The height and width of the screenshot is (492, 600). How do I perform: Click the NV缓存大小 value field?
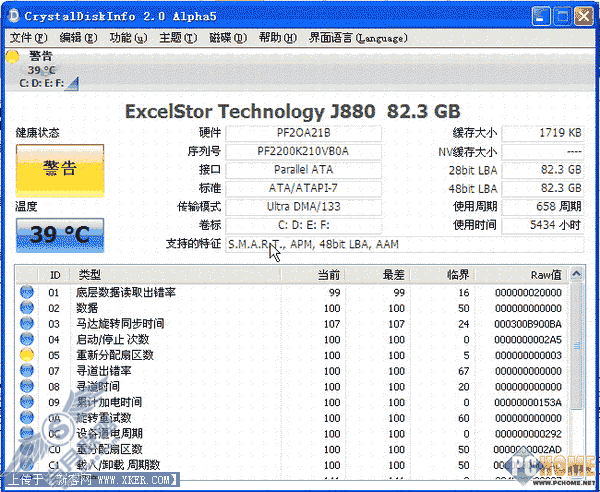[x=543, y=152]
